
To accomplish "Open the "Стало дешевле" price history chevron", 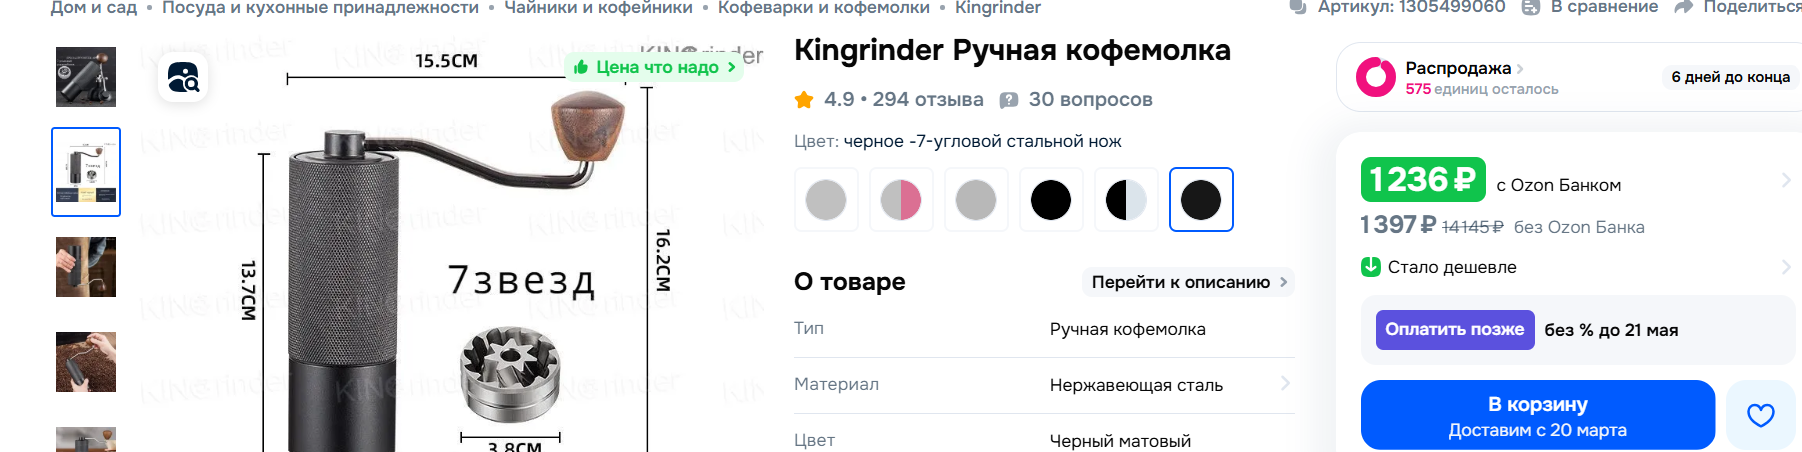I will tap(1785, 267).
